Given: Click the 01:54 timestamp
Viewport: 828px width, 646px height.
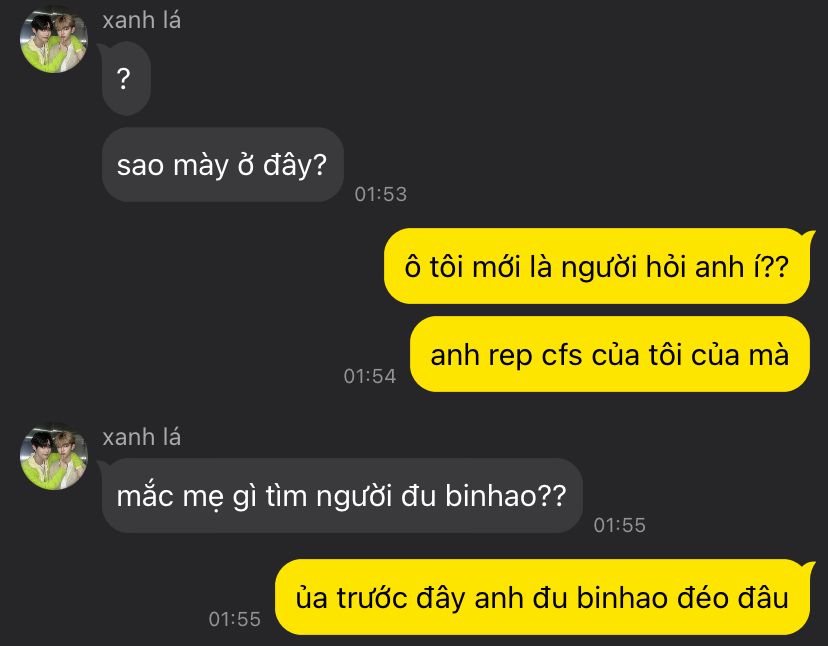Looking at the screenshot, I should [370, 376].
